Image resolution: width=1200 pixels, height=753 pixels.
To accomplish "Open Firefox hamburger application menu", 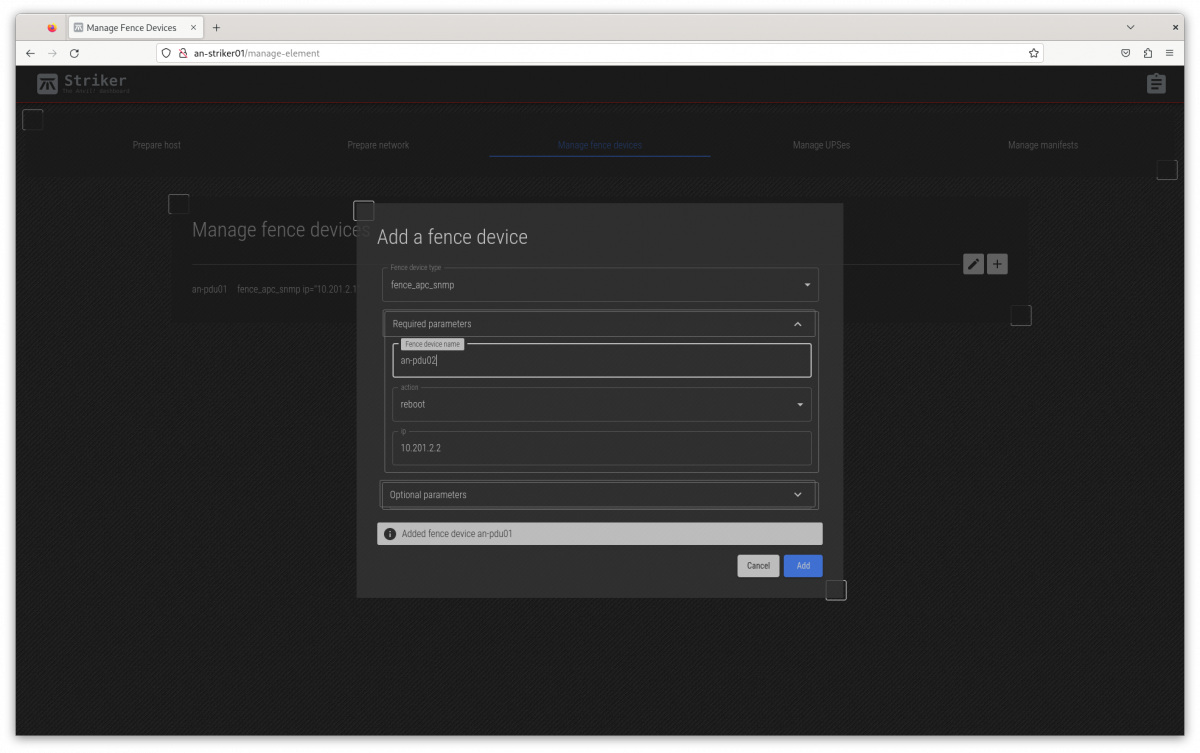I will 1169,53.
